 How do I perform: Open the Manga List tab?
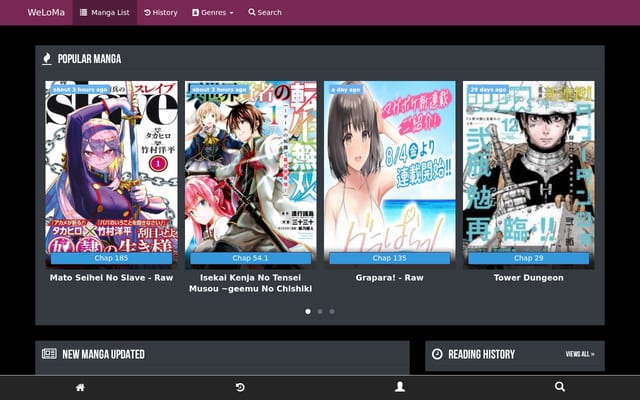[x=104, y=12]
